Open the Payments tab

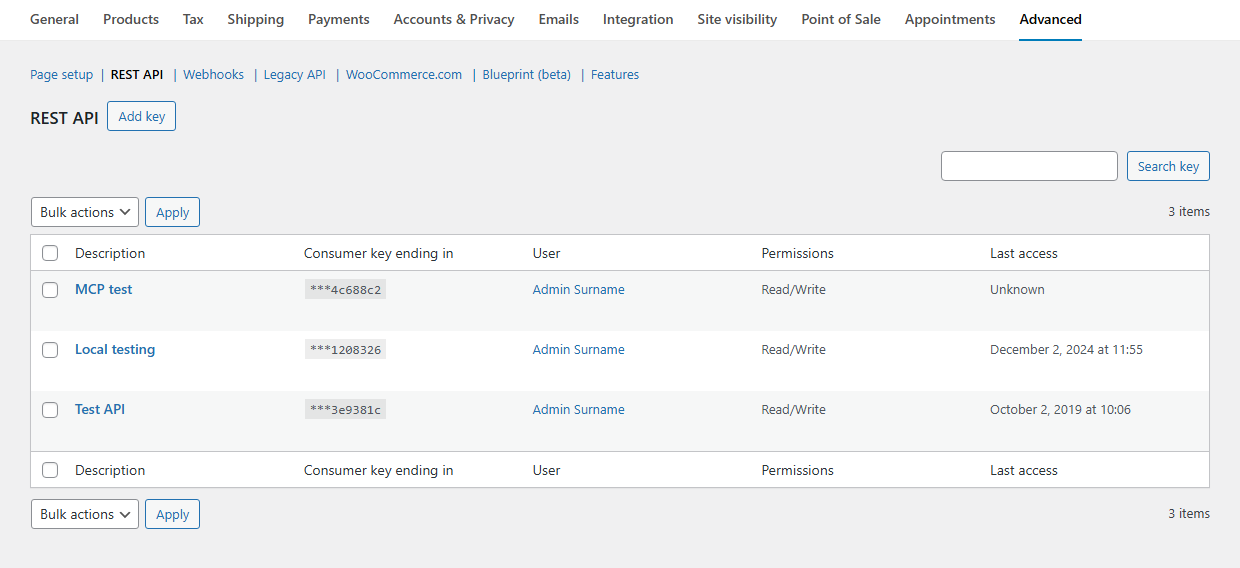[x=339, y=19]
